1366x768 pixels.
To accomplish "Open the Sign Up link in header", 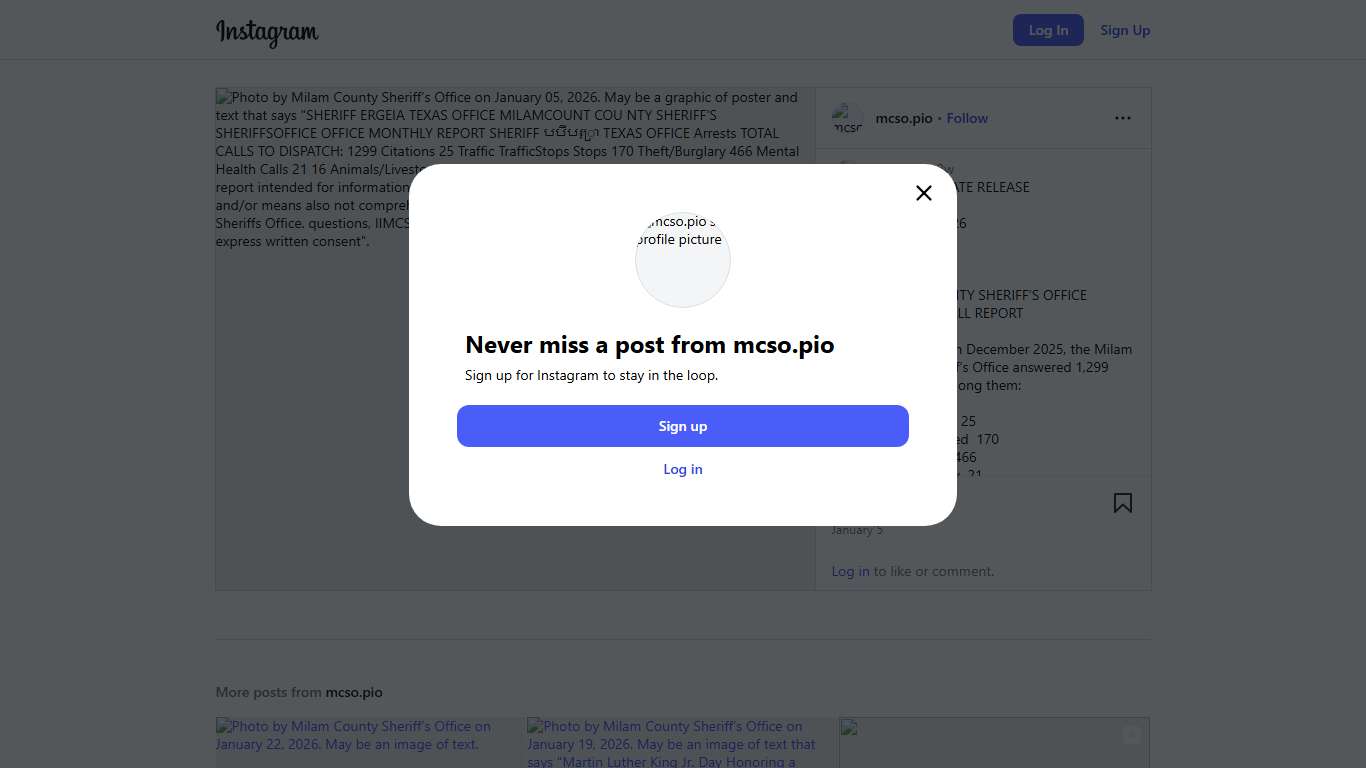I will coord(1125,30).
